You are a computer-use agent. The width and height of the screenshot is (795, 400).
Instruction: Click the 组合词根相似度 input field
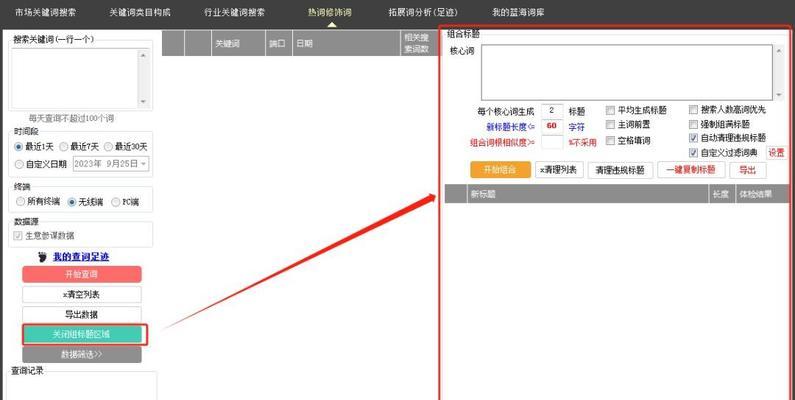[552, 142]
